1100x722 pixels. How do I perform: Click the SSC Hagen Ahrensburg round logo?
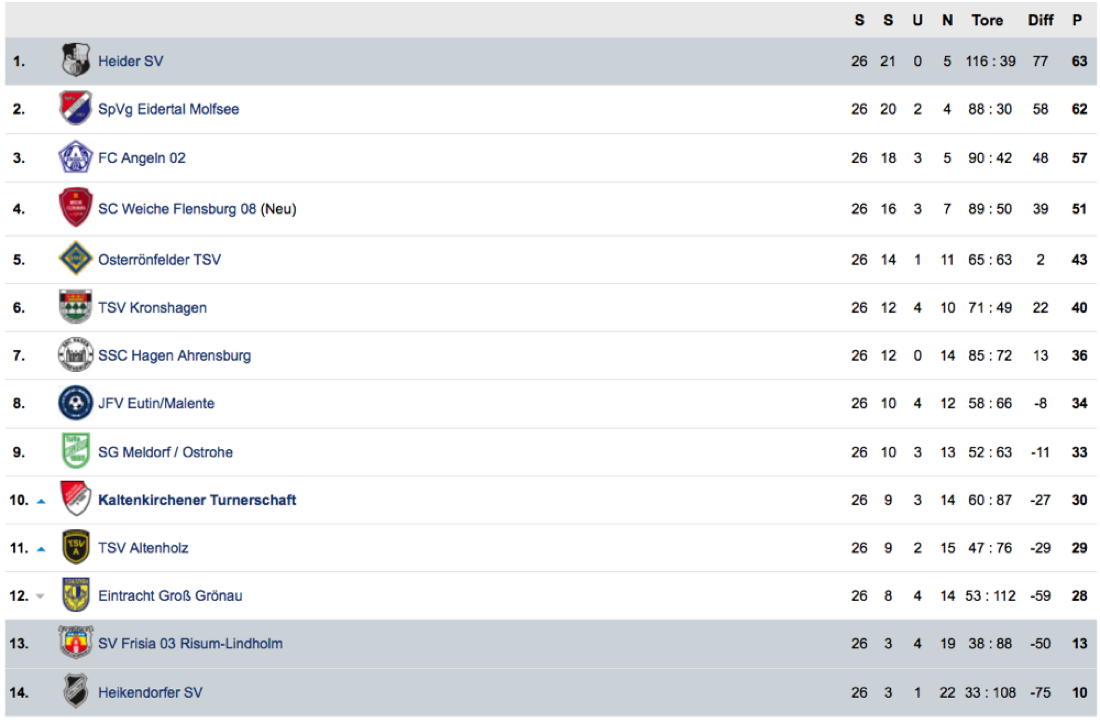pos(75,355)
